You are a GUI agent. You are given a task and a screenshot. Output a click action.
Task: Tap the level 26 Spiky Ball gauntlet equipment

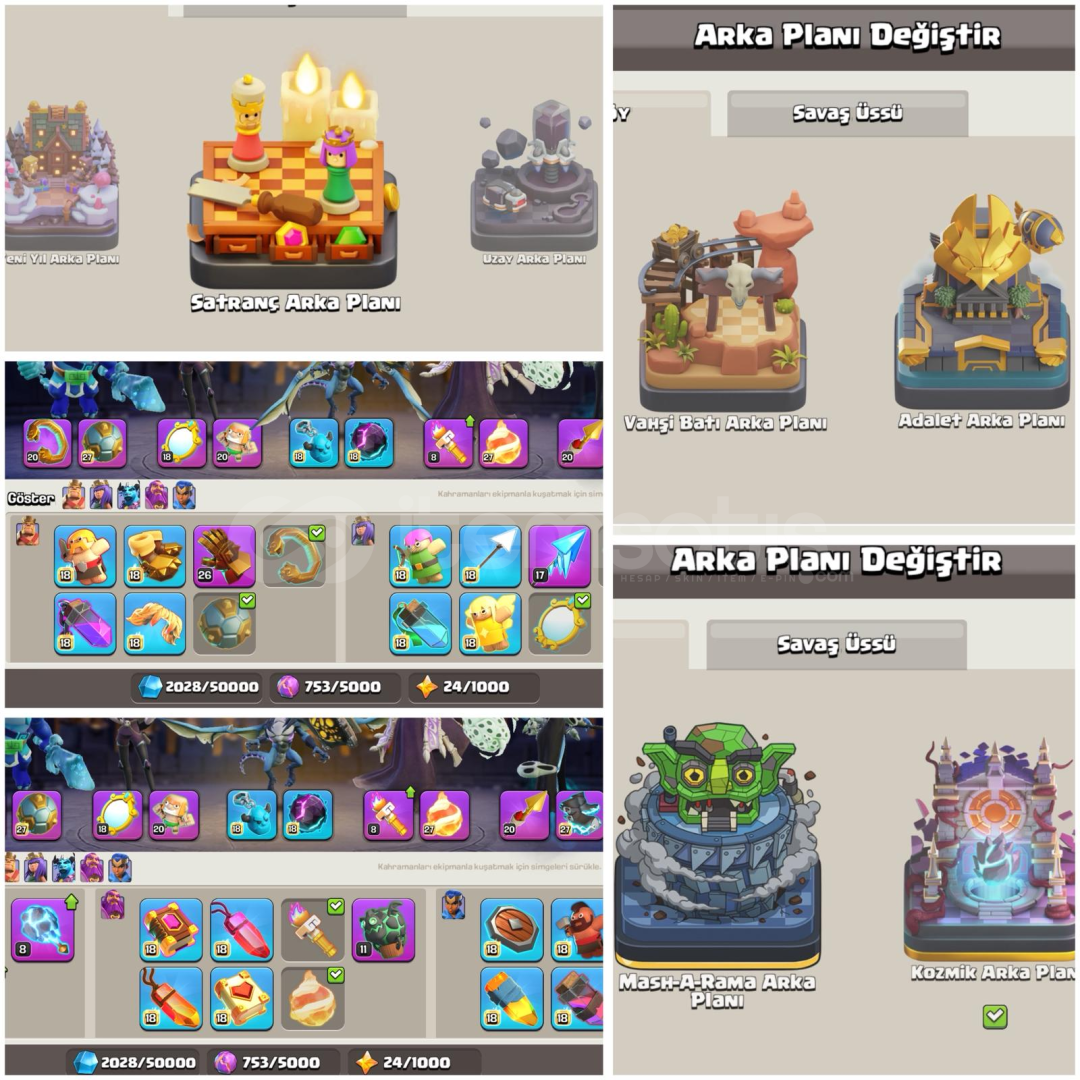225,556
